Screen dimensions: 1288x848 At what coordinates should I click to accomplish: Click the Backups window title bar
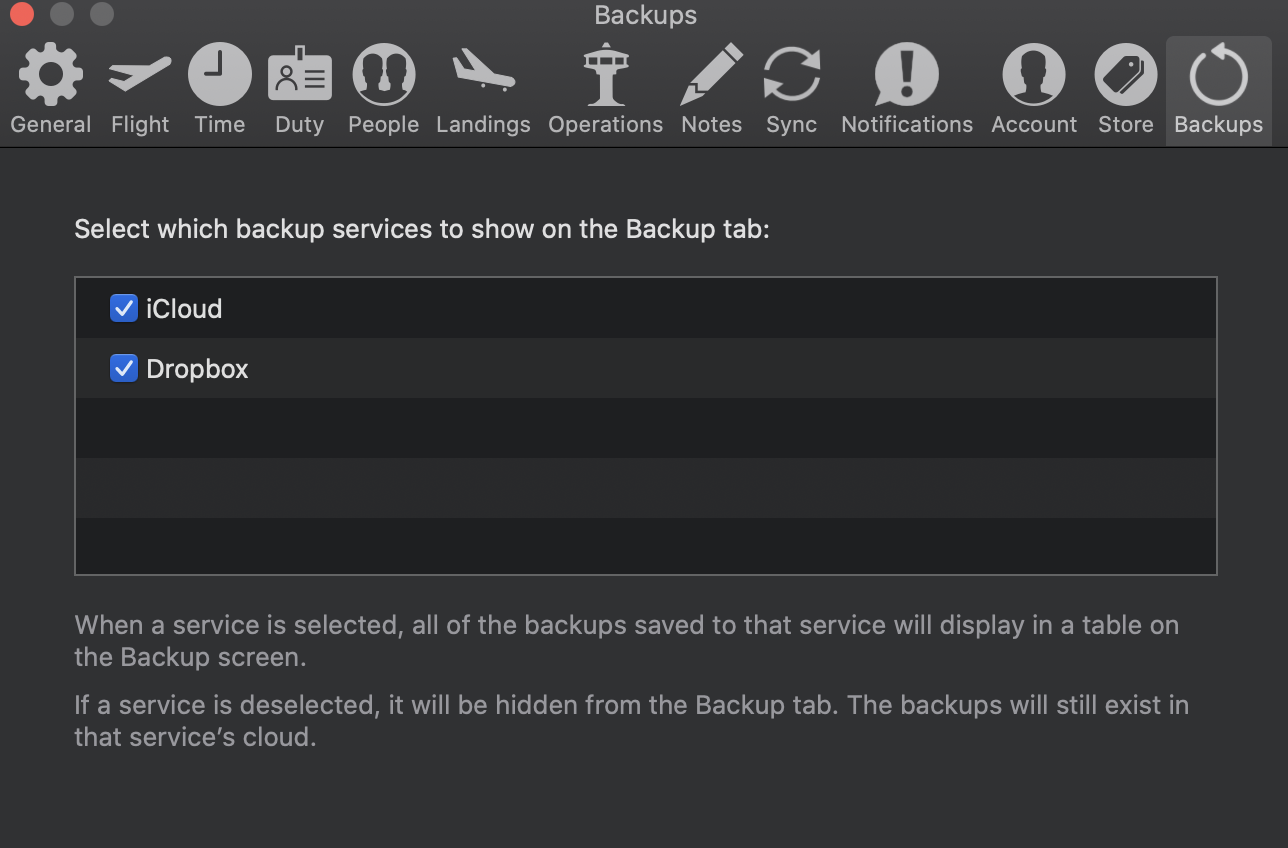tap(646, 15)
